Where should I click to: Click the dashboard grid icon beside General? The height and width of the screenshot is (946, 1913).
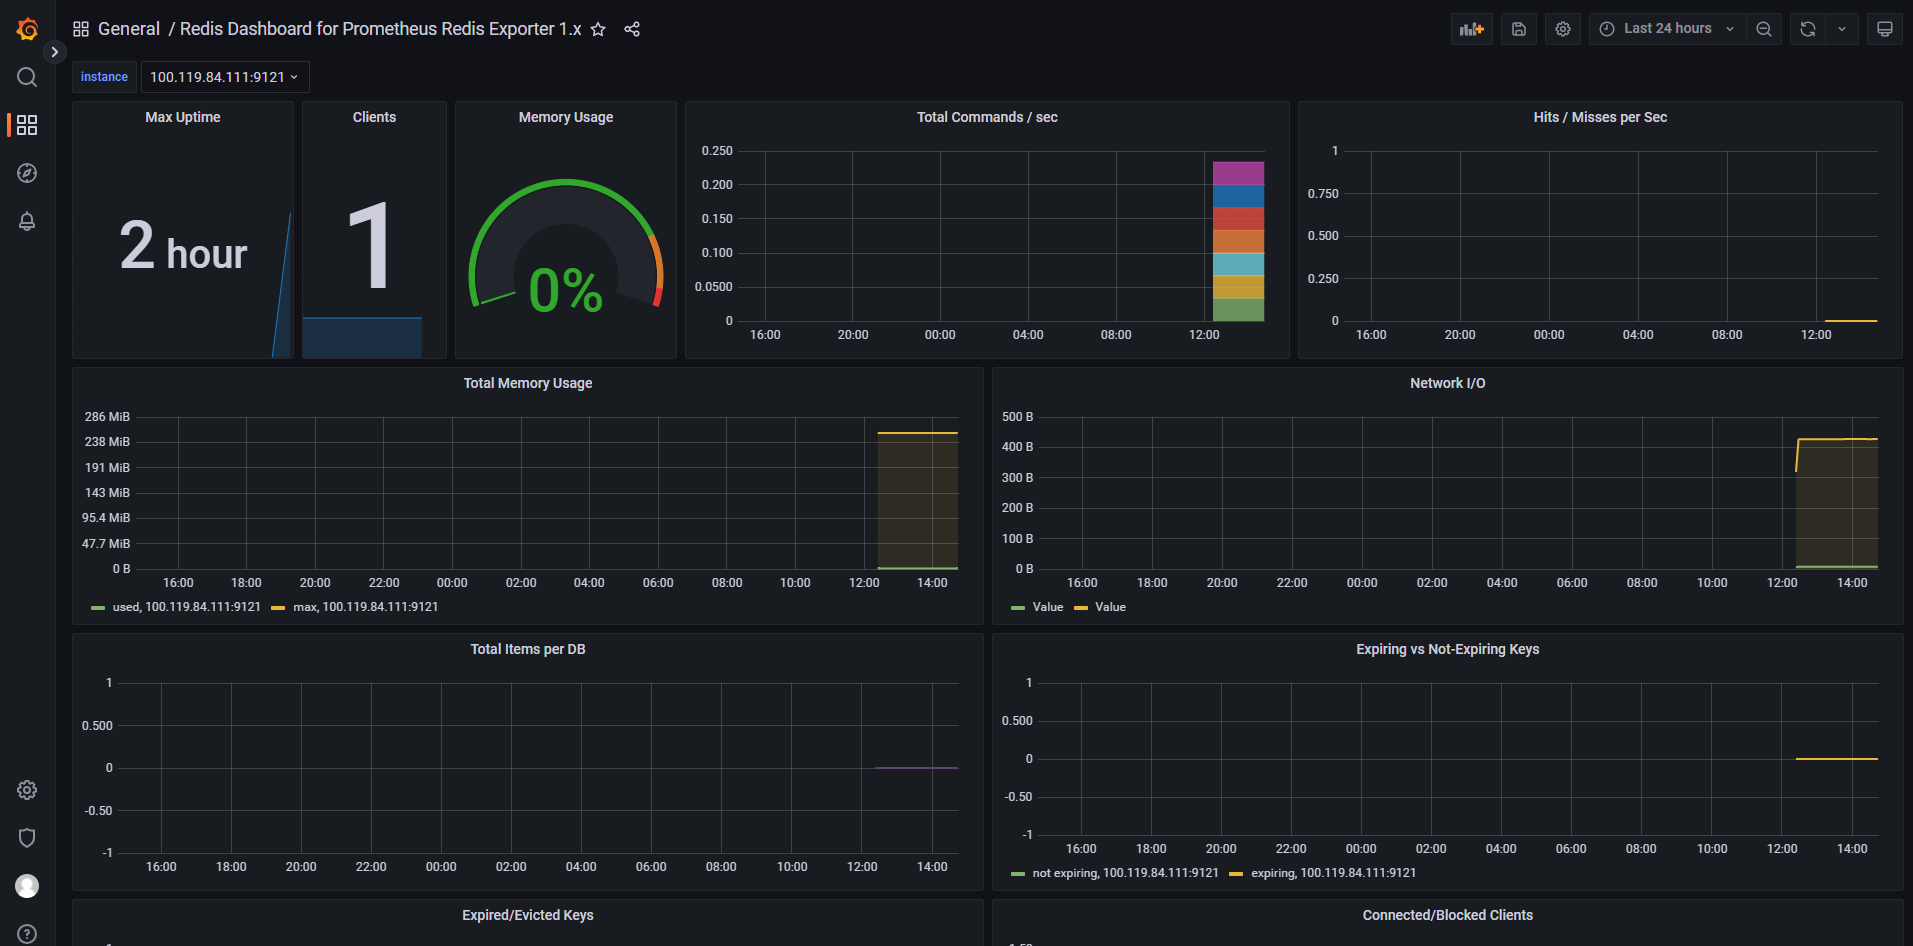81,29
